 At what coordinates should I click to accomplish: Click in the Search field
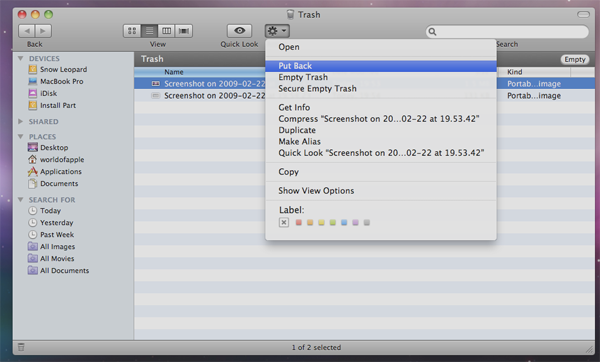click(x=507, y=32)
